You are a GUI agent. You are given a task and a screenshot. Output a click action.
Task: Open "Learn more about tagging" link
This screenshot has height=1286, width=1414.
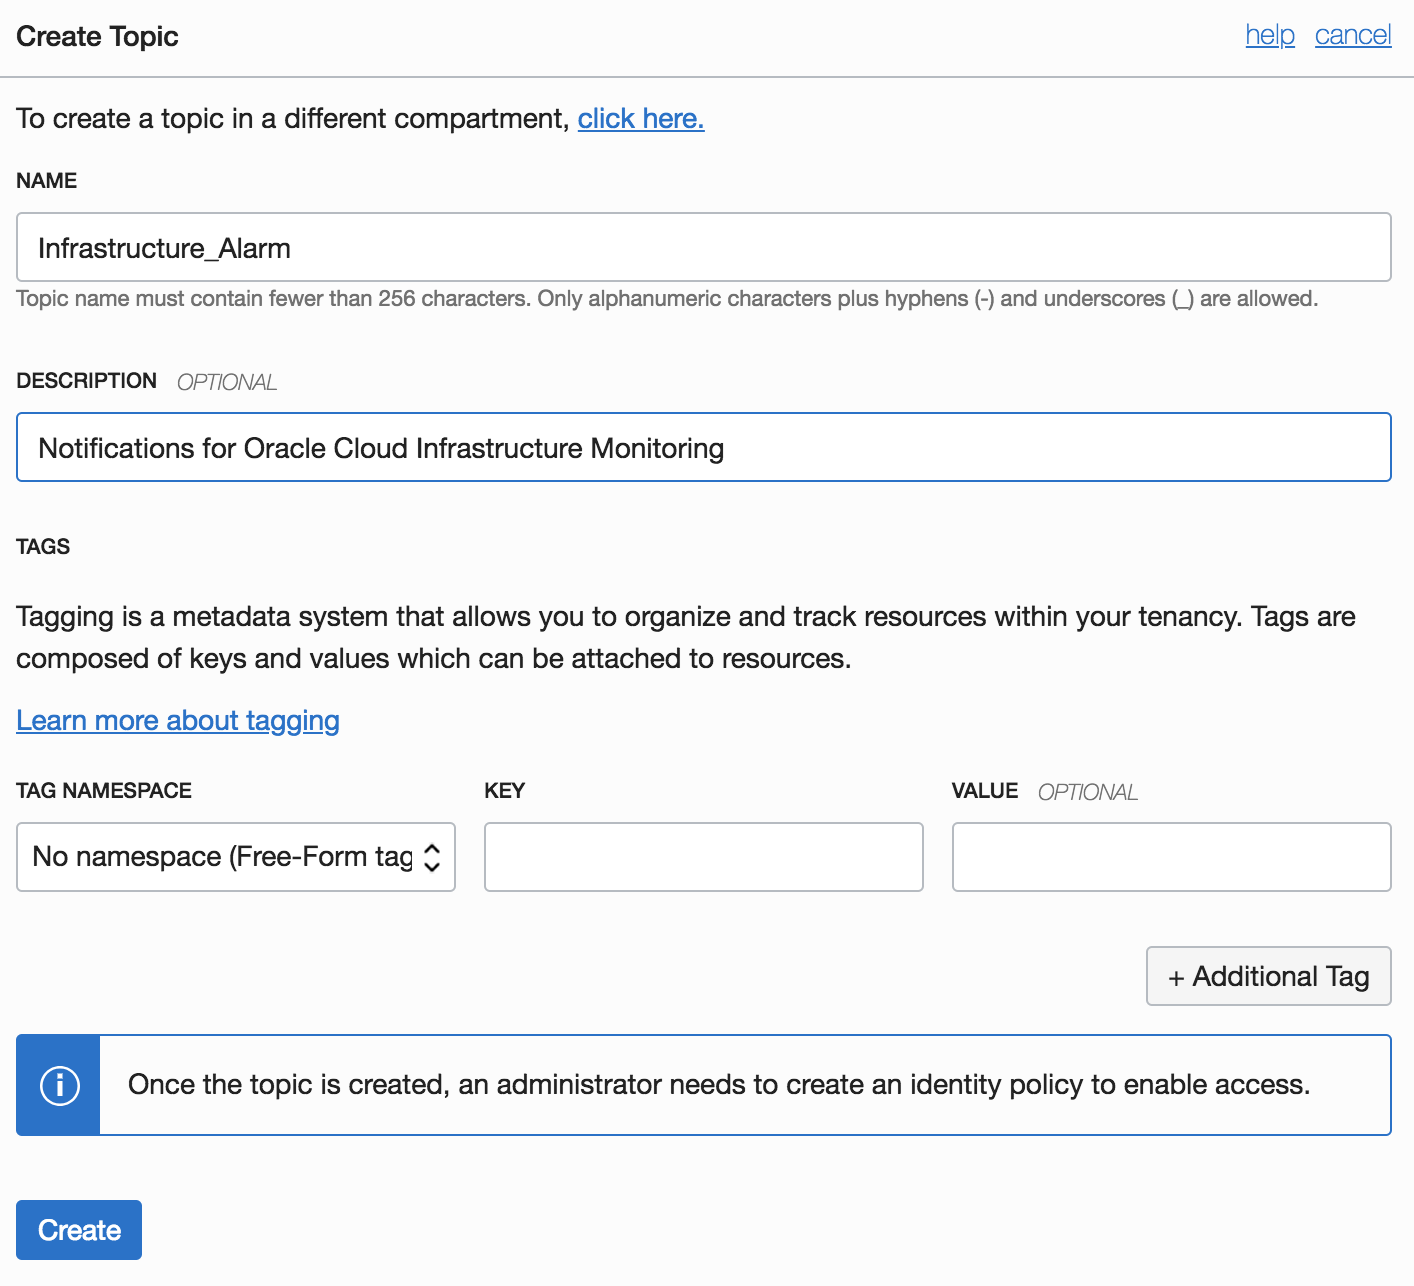pos(178,720)
